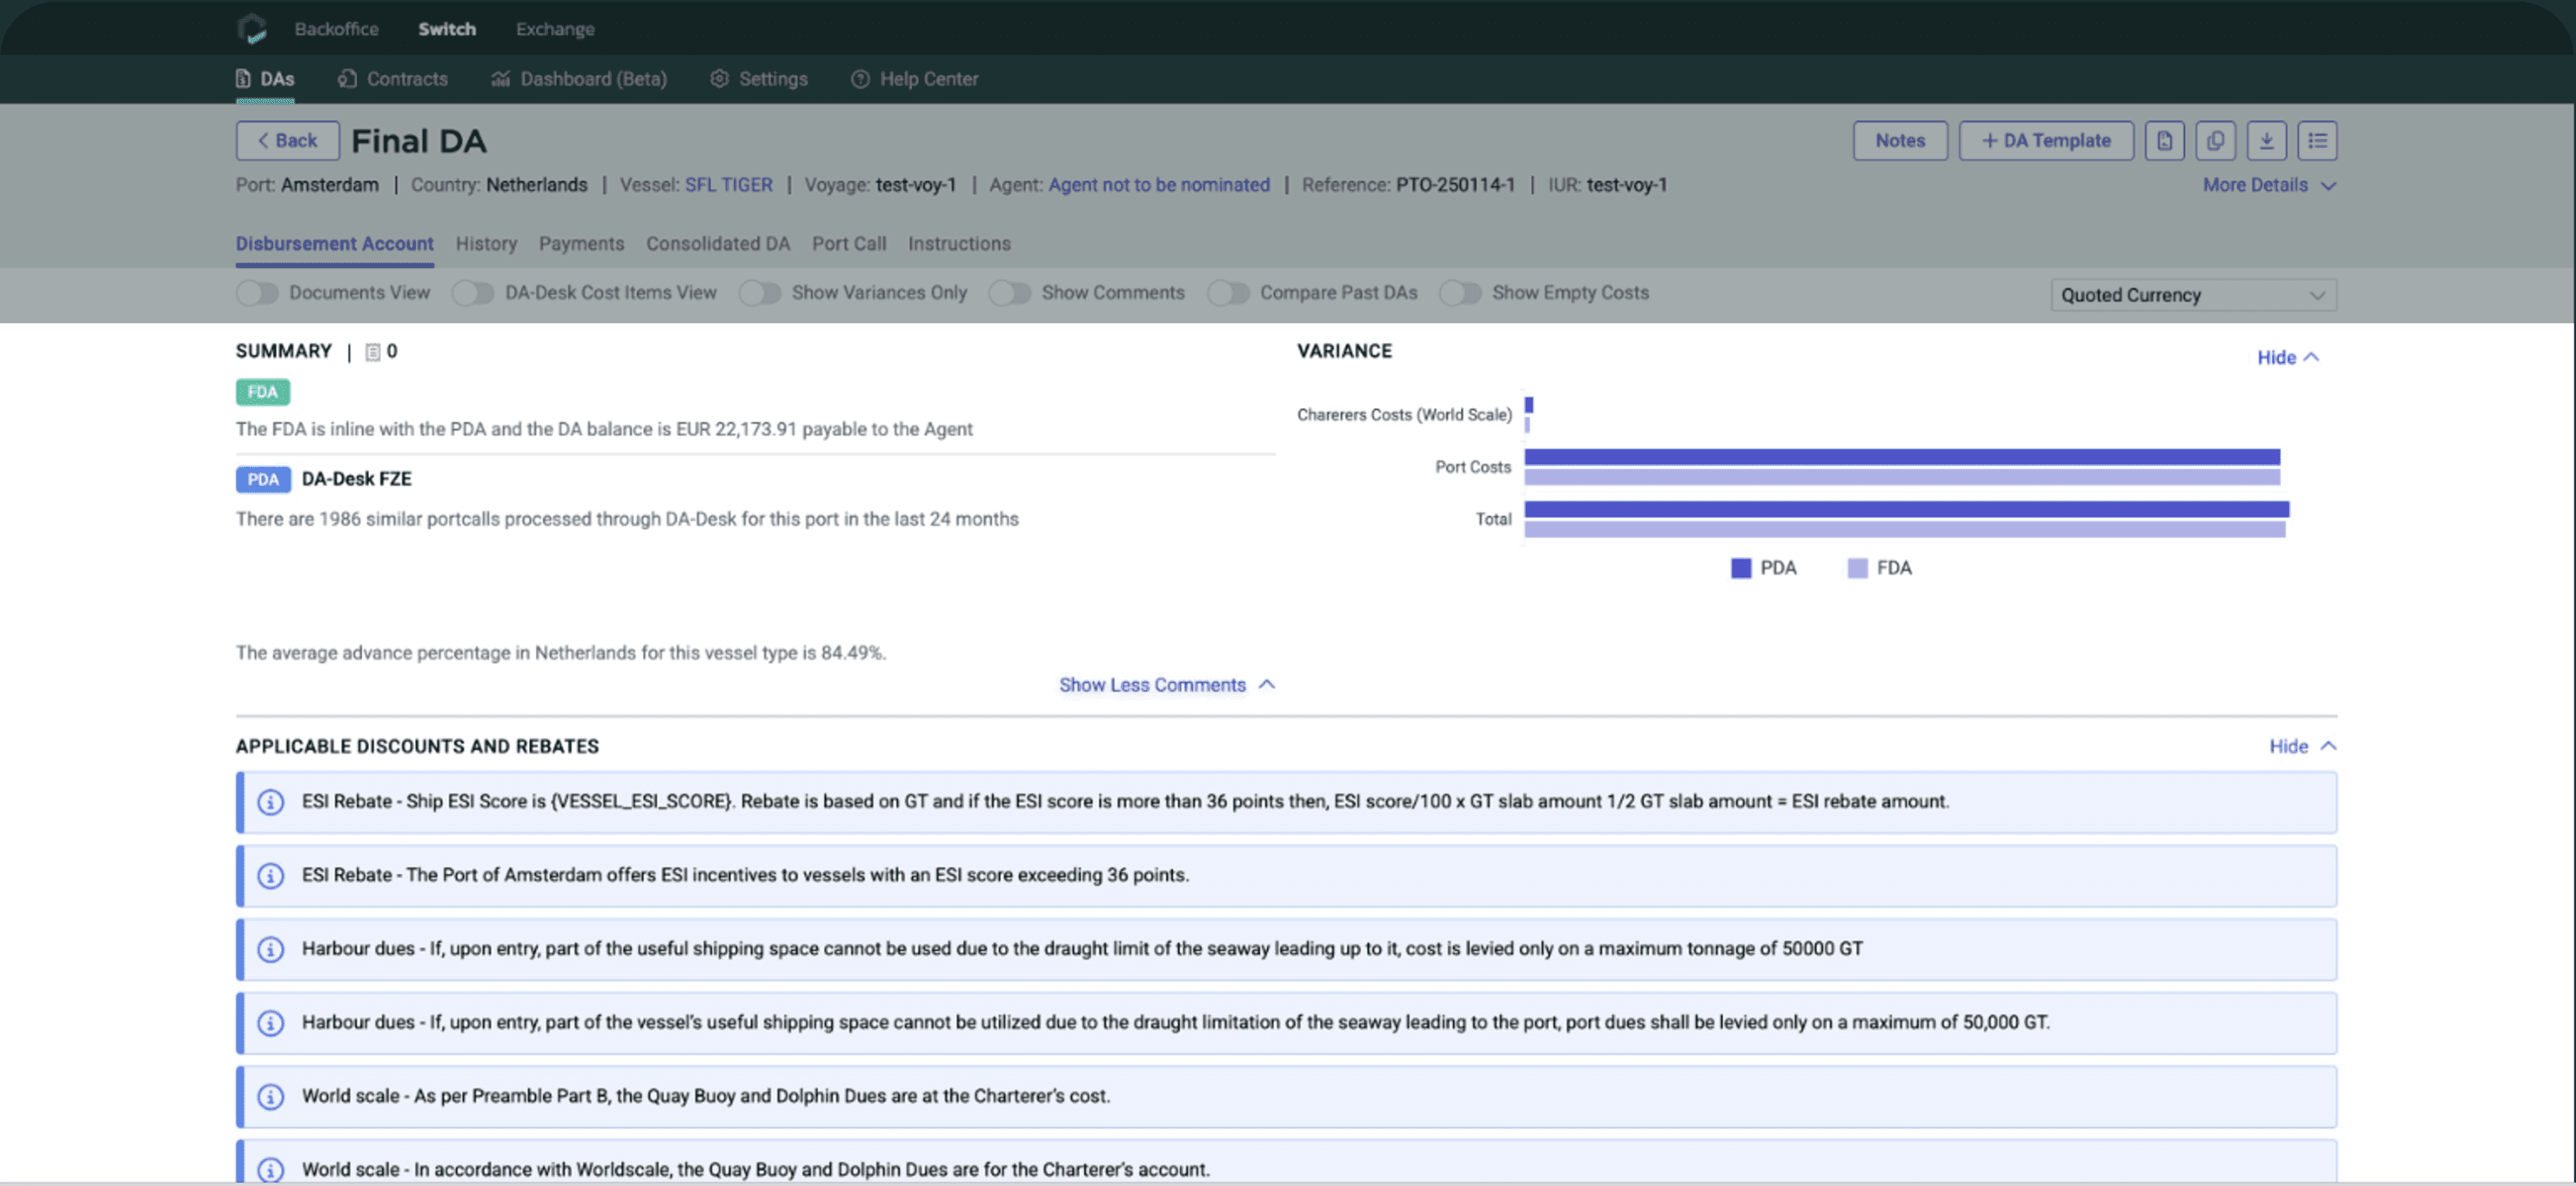Click the PDA legend color swatch
Image resolution: width=2576 pixels, height=1186 pixels.
[x=1741, y=568]
